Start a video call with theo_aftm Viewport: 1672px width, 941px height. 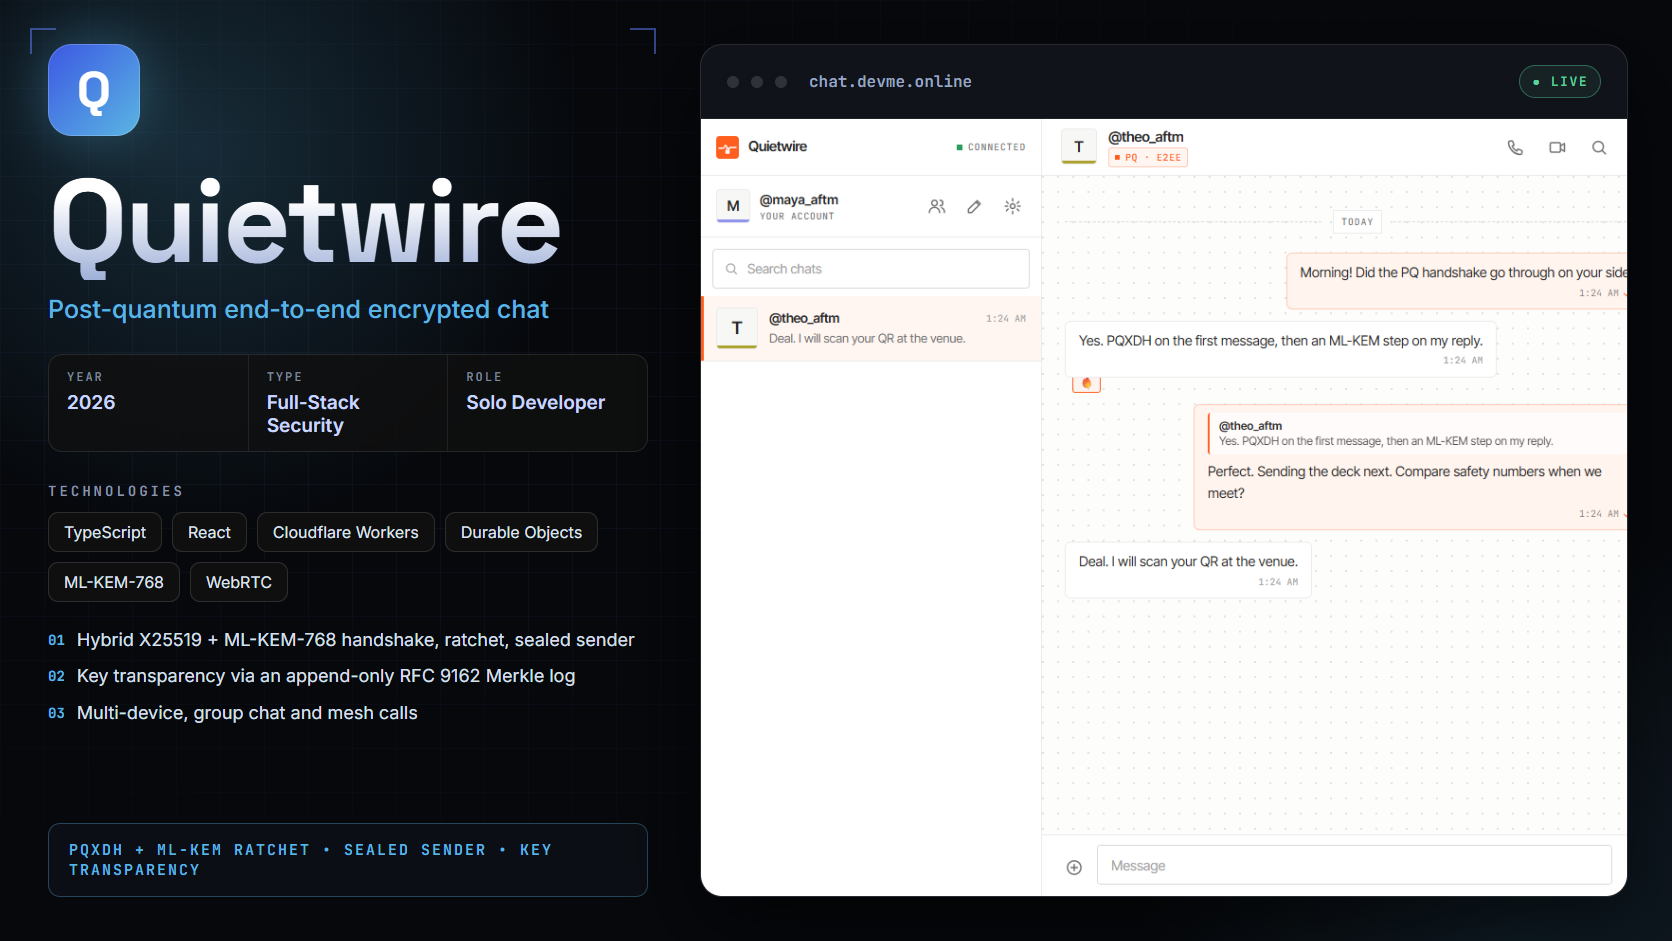1557,148
